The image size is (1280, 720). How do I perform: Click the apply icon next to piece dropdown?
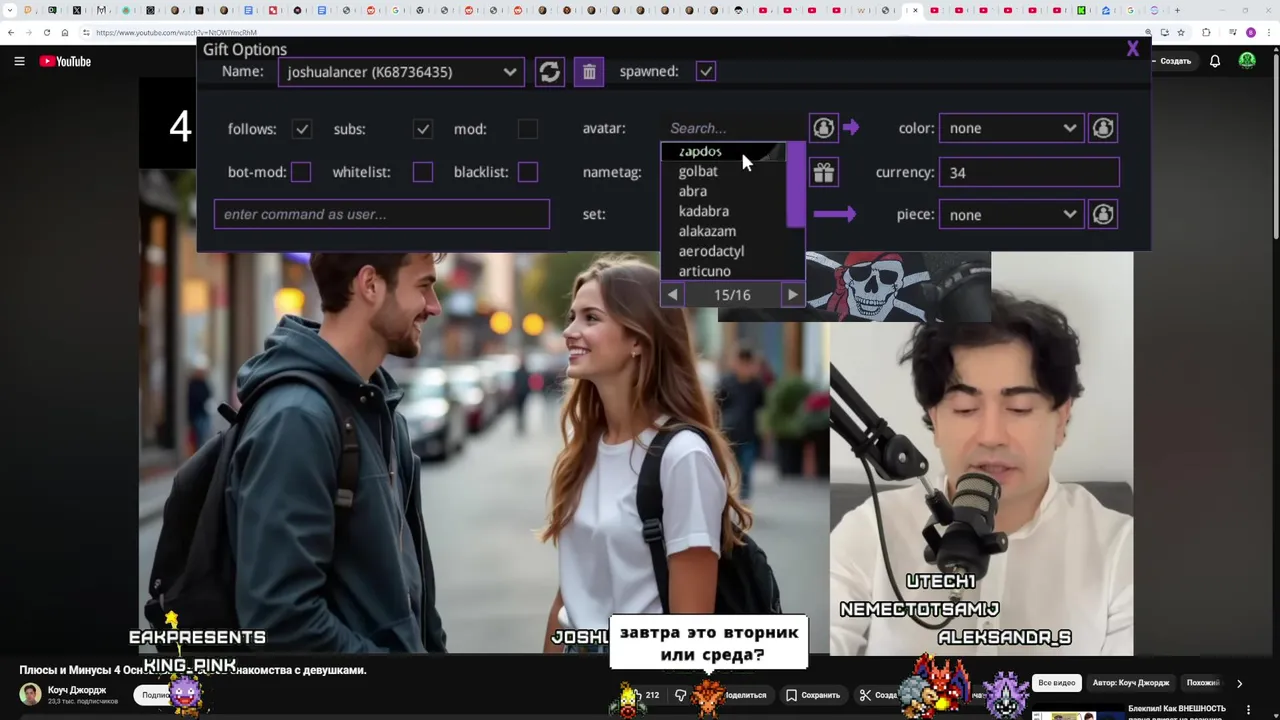click(x=1102, y=214)
